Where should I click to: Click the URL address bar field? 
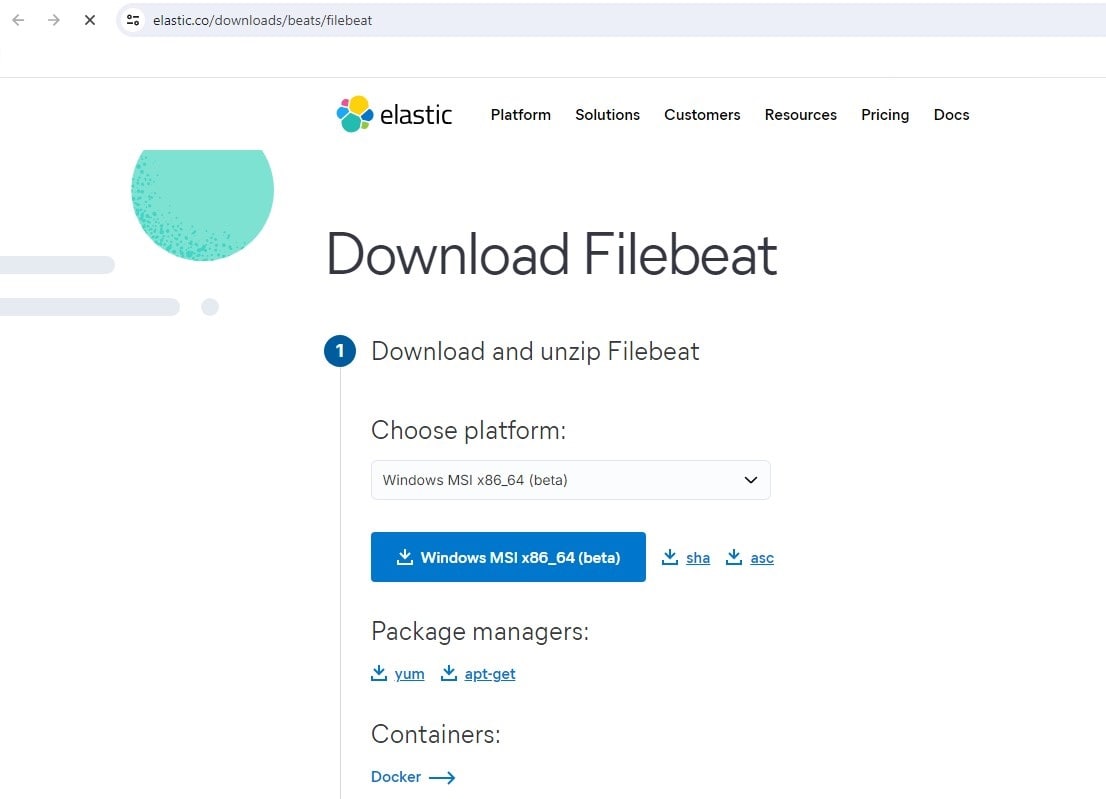600,20
